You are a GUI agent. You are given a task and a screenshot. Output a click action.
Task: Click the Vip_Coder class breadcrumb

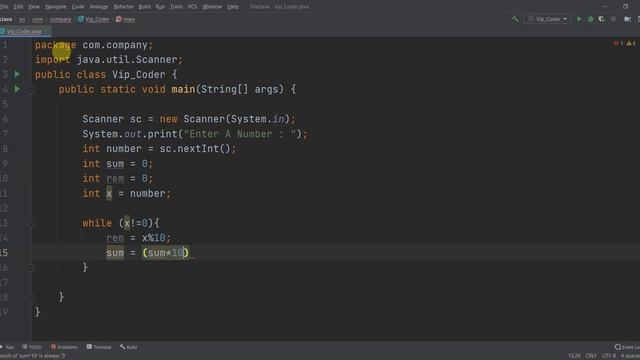[x=94, y=19]
